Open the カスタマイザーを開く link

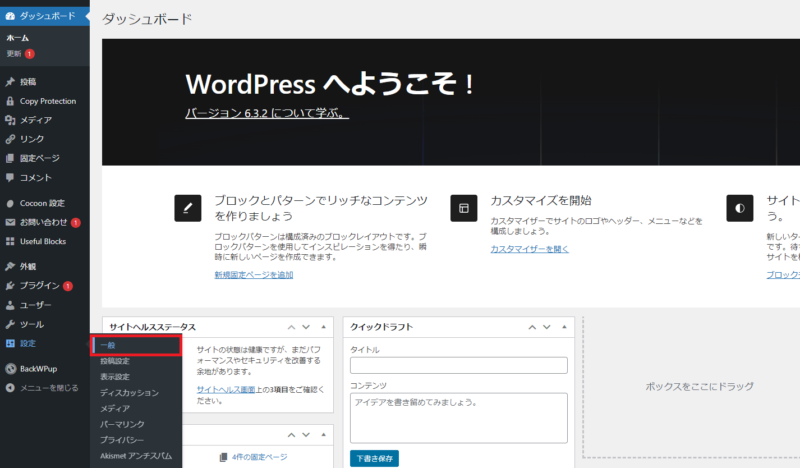tap(530, 249)
